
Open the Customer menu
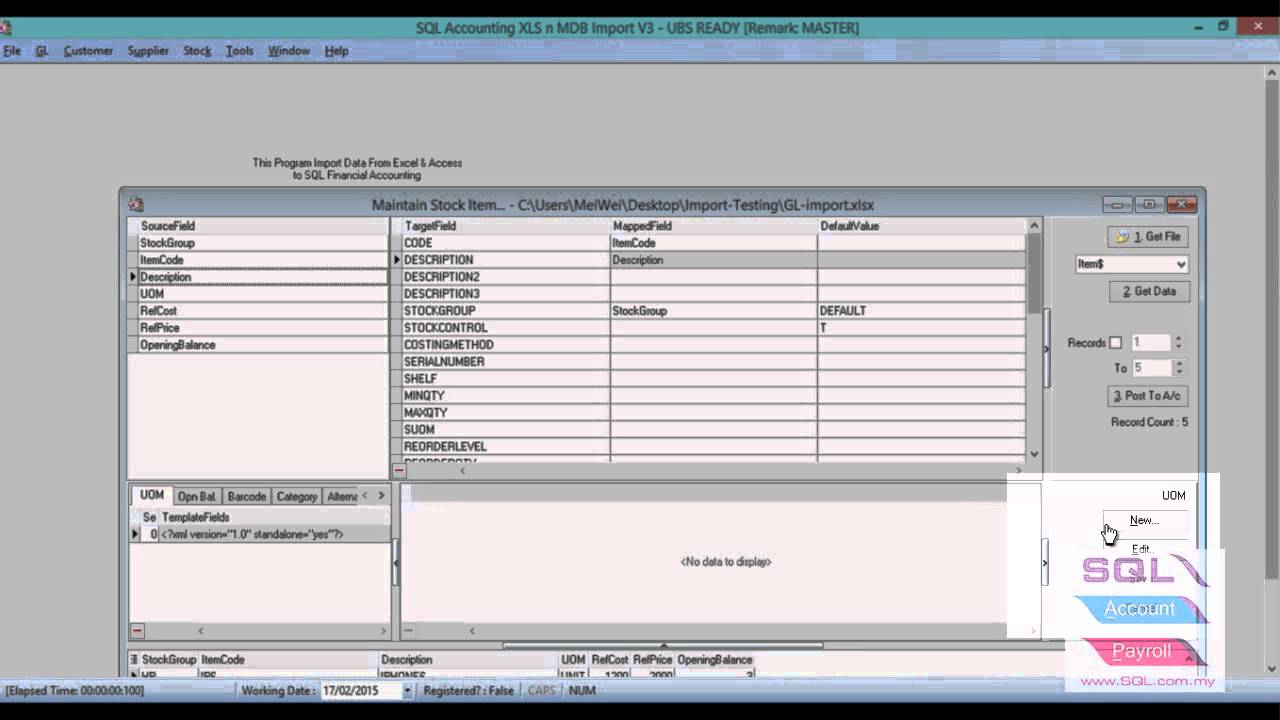88,51
